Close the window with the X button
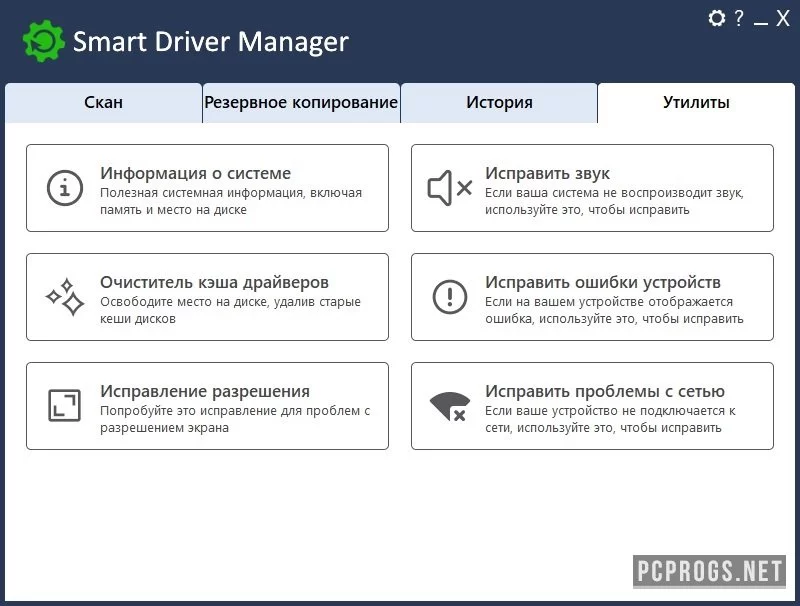Screen dimensions: 800x606 pyautogui.click(x=783, y=18)
